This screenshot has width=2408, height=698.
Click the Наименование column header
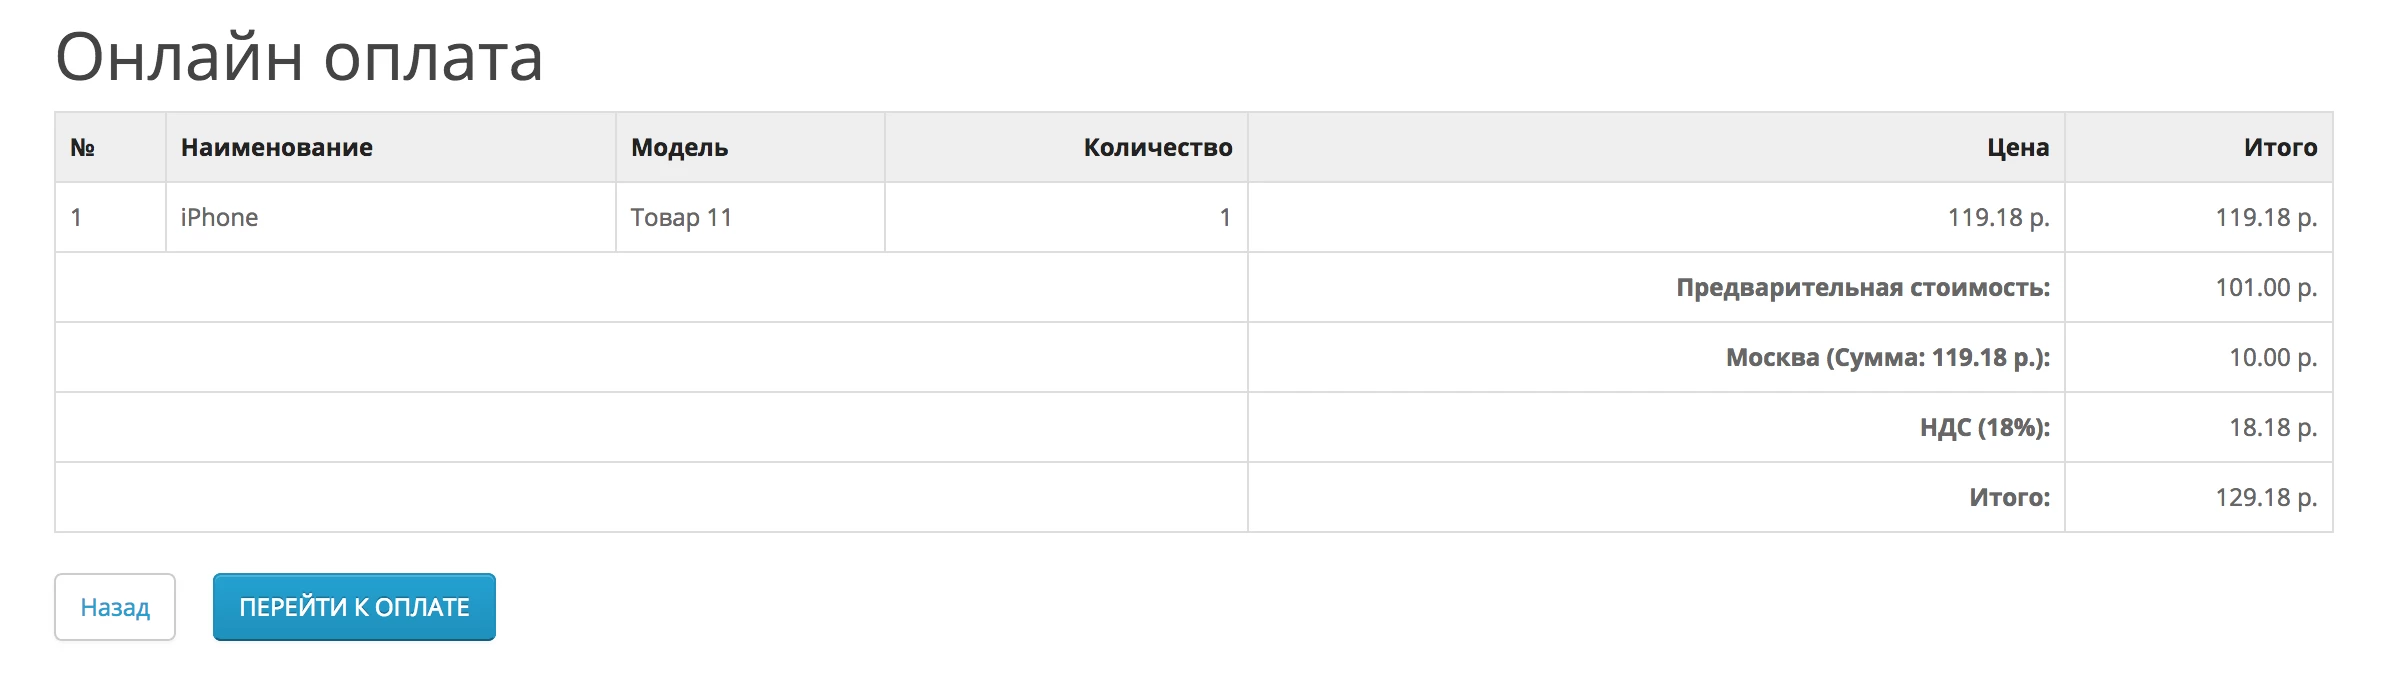[x=277, y=147]
